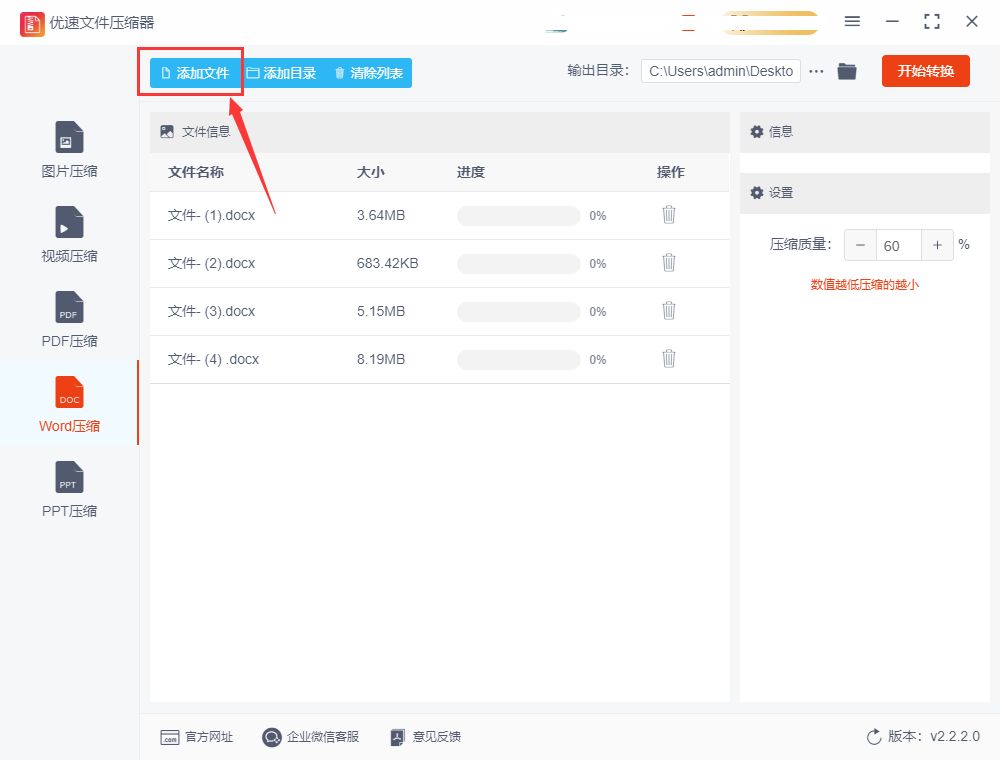This screenshot has height=760, width=1000.
Task: Click the 信息 panel header
Action: [x=865, y=132]
